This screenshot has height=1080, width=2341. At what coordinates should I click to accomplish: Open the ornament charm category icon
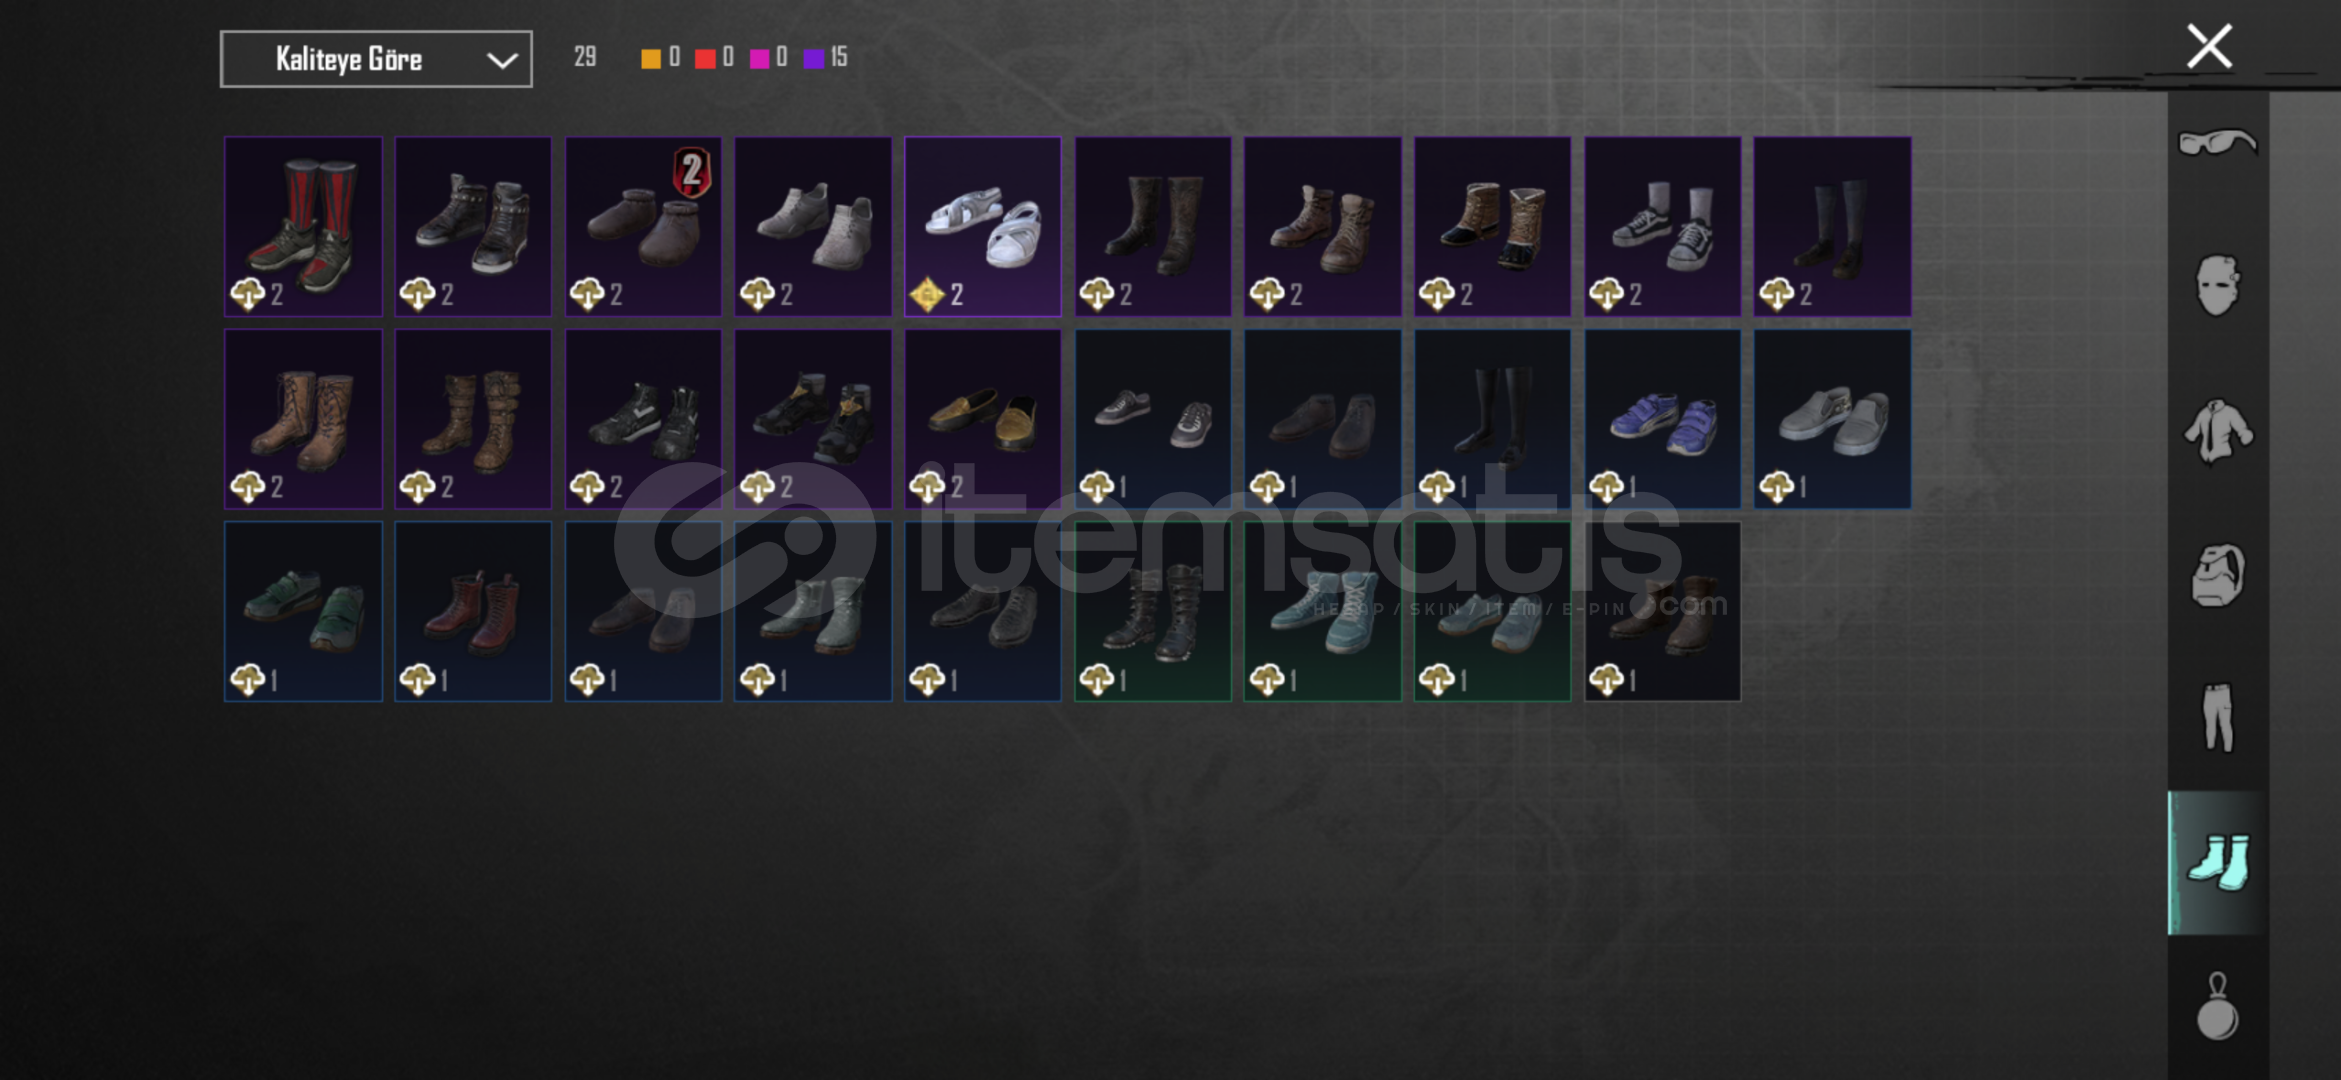pyautogui.click(x=2217, y=1006)
